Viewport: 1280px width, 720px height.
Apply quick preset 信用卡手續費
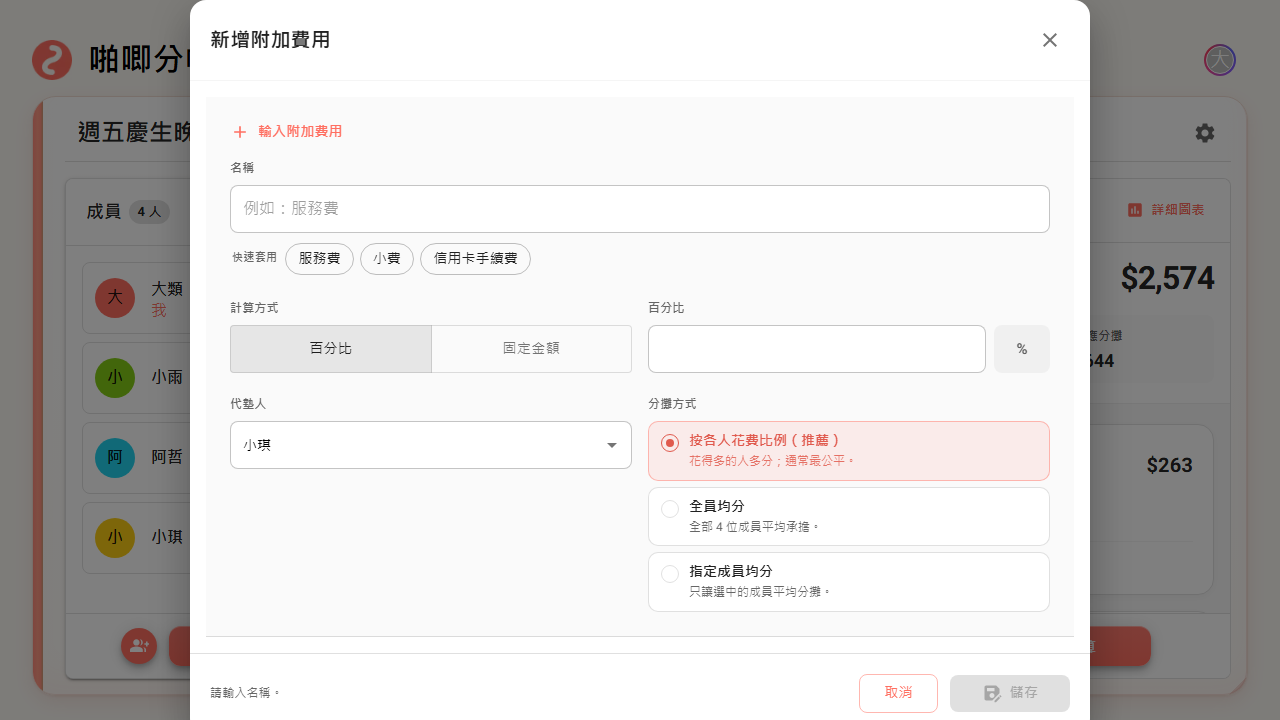click(475, 258)
